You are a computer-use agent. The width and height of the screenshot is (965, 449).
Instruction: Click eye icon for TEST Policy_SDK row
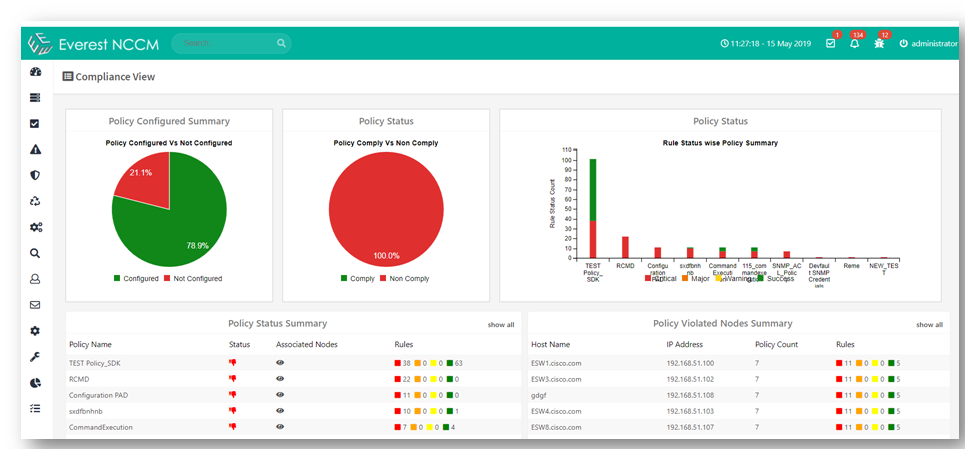(x=280, y=363)
